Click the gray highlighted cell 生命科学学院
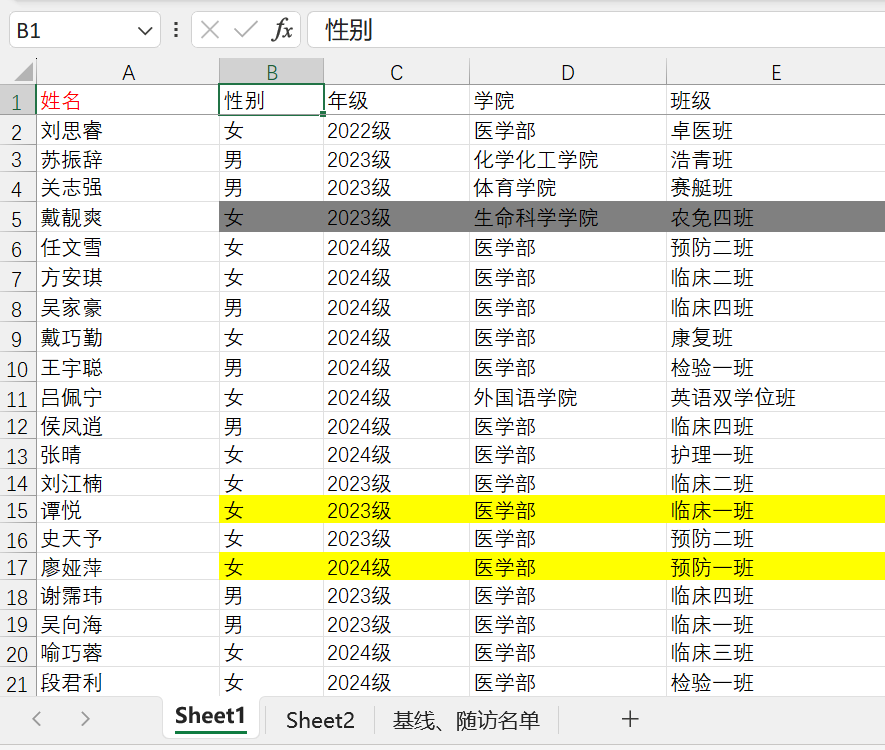This screenshot has width=885, height=750. coord(536,218)
